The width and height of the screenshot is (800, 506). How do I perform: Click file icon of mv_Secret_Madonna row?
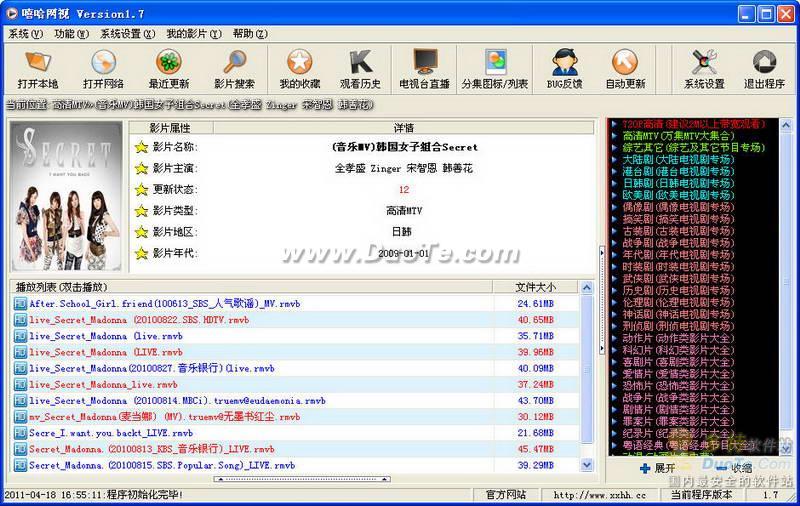(20, 417)
